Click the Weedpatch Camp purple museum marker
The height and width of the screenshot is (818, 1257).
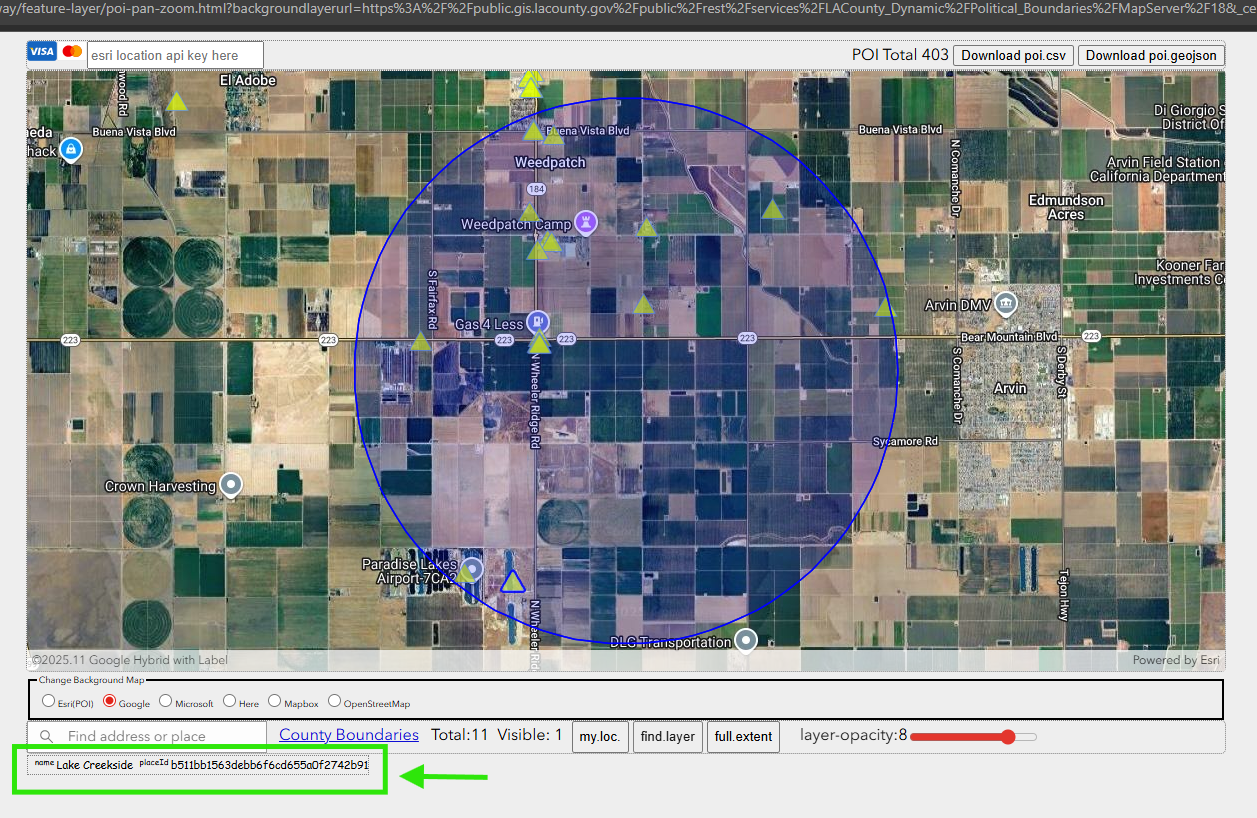pos(586,222)
